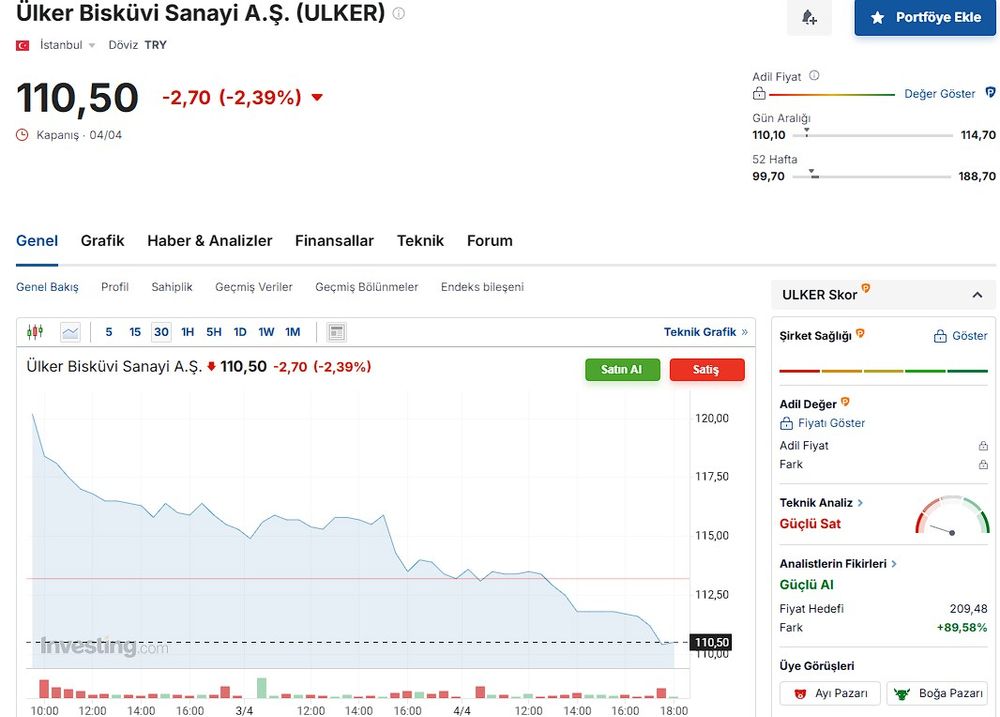This screenshot has height=717, width=1000.
Task: Click the technical analysis gauge
Action: [x=952, y=515]
